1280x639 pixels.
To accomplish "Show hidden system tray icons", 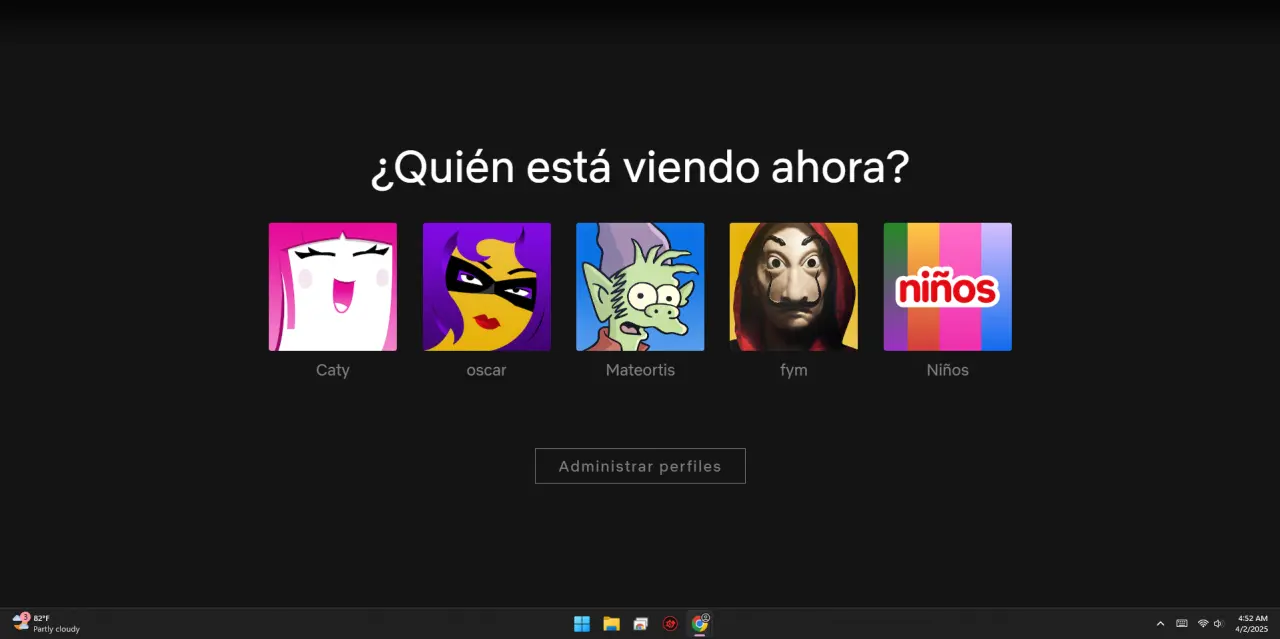I will 1160,624.
